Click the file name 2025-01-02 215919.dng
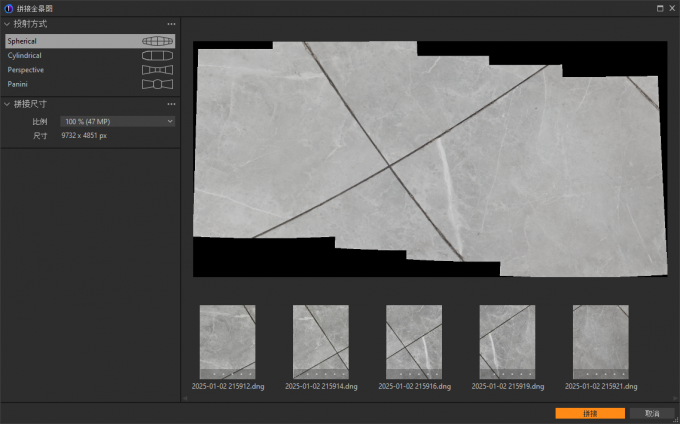Screen dimensions: 680x424 coord(508,386)
